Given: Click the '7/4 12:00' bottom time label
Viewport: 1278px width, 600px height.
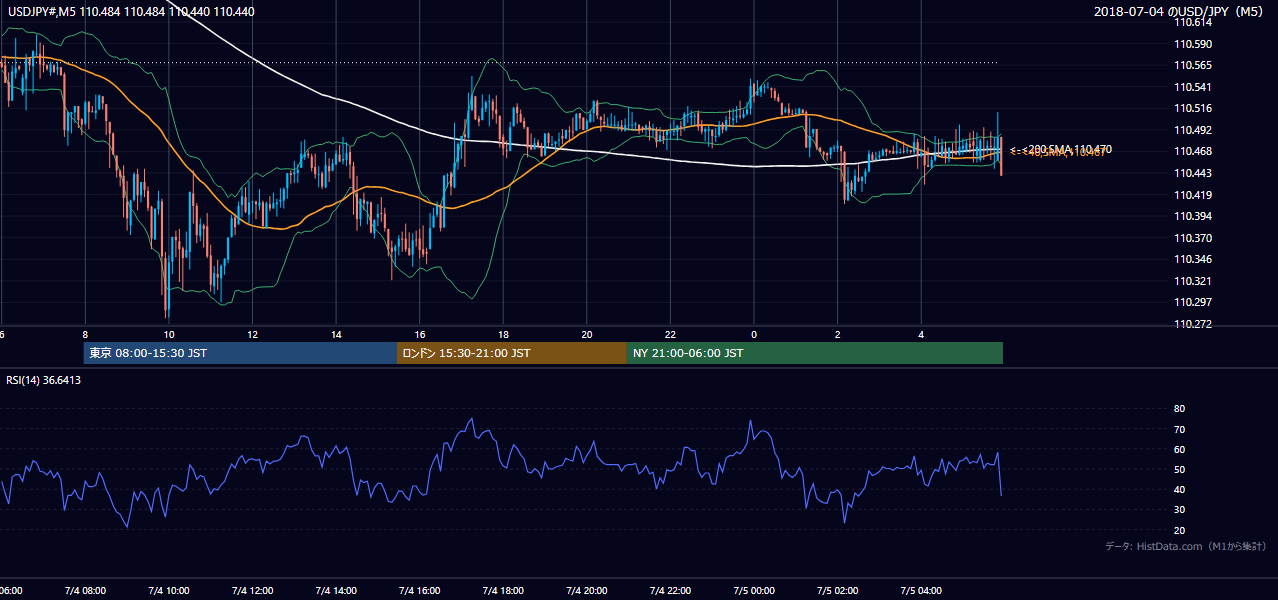Looking at the screenshot, I should (x=252, y=590).
